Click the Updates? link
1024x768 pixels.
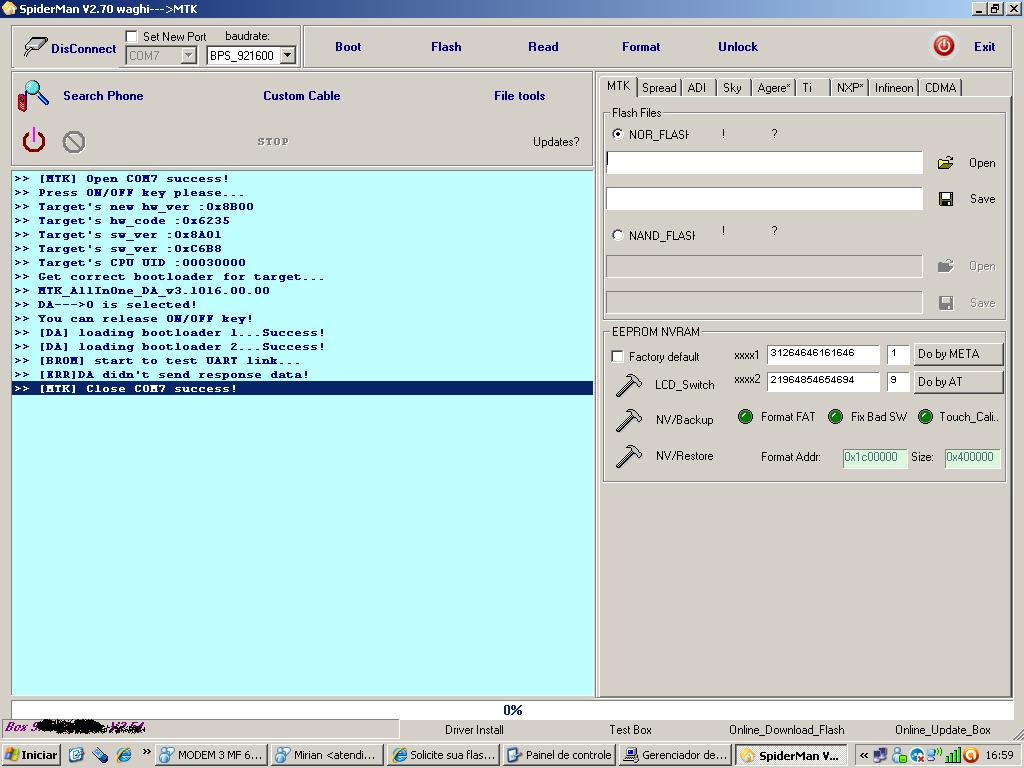[x=556, y=142]
